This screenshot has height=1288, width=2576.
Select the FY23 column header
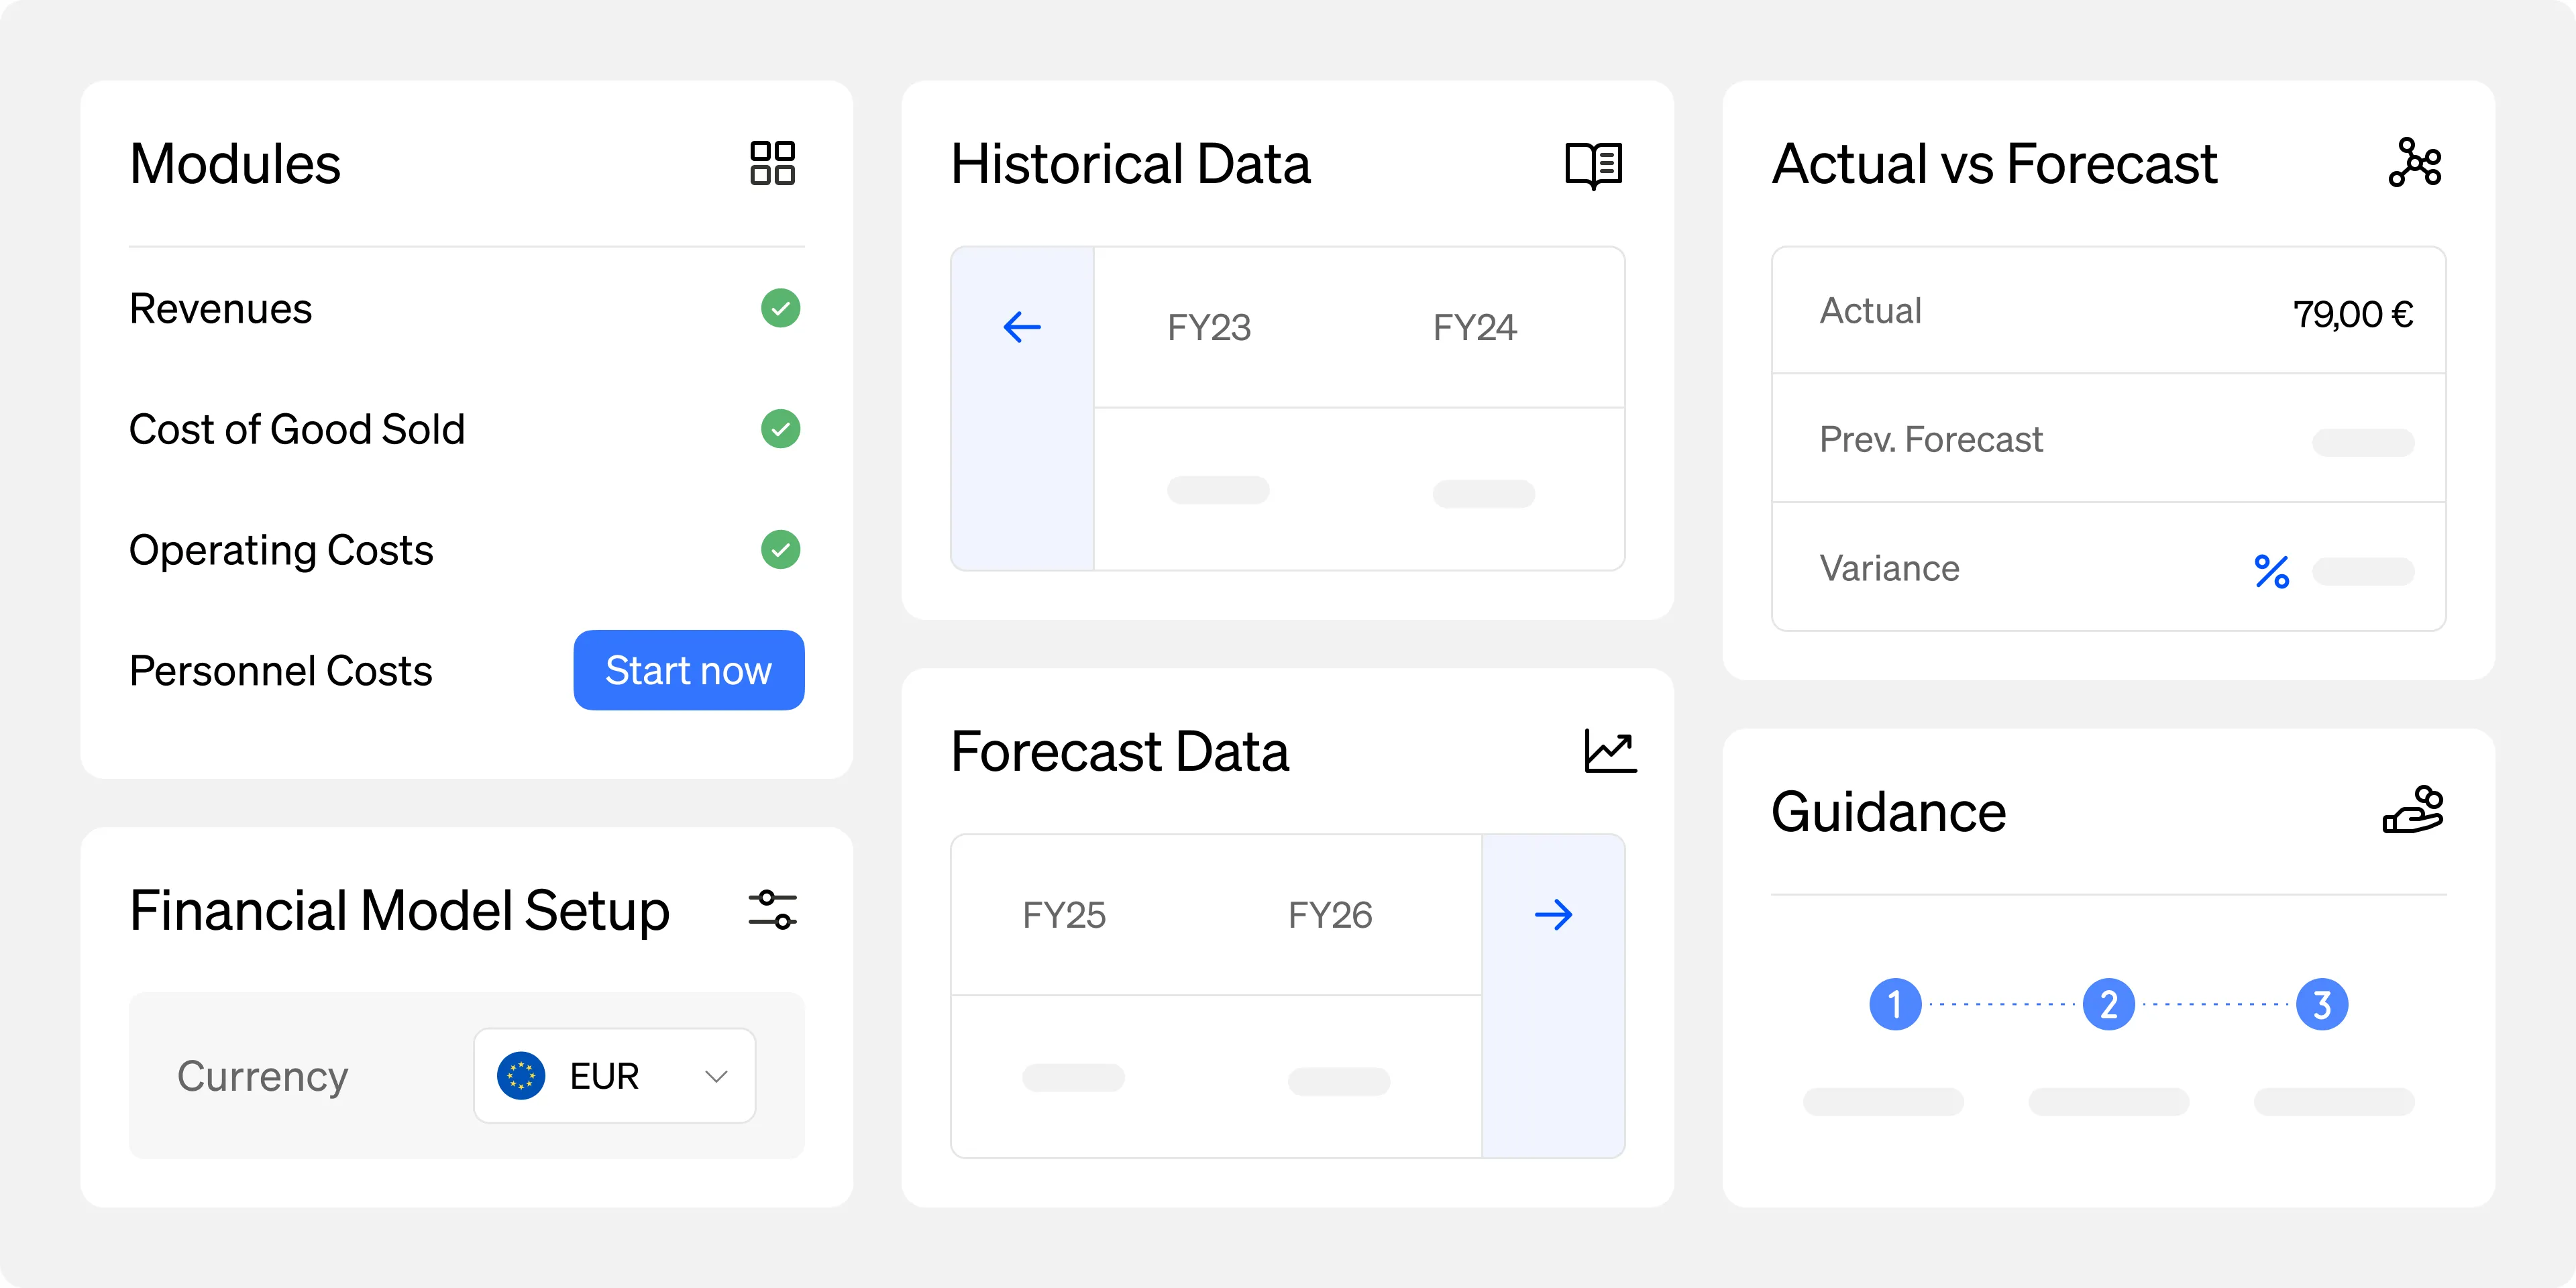click(1210, 327)
